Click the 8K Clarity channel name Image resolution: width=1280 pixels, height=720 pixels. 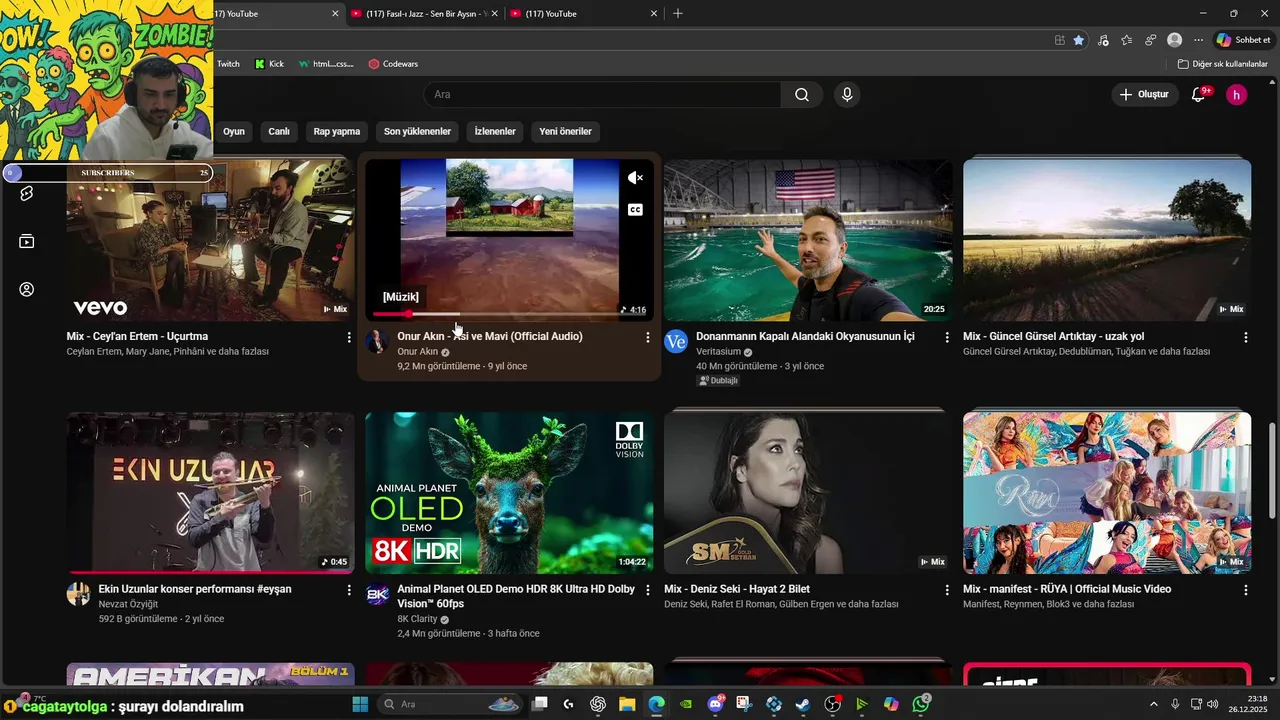coord(417,619)
